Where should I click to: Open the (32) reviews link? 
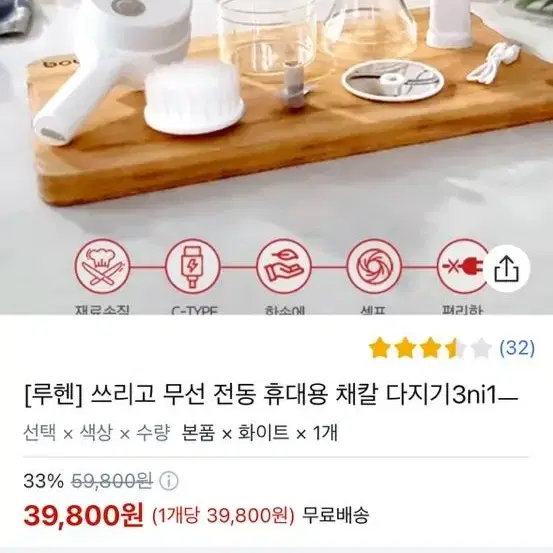[x=517, y=348]
